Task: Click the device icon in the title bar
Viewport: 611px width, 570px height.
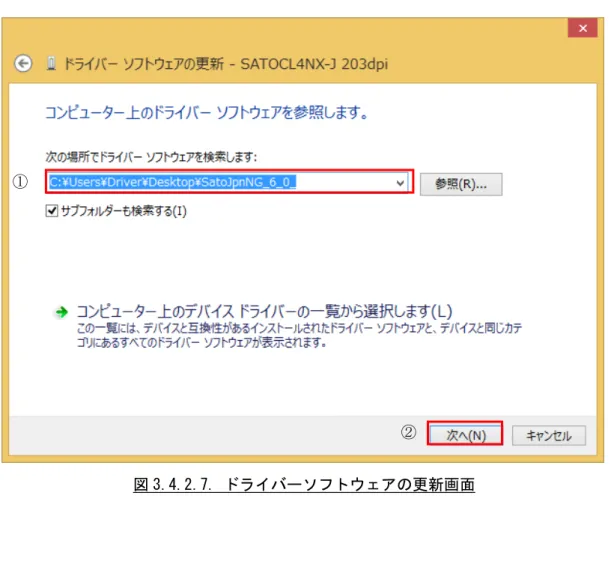Action: [x=51, y=63]
